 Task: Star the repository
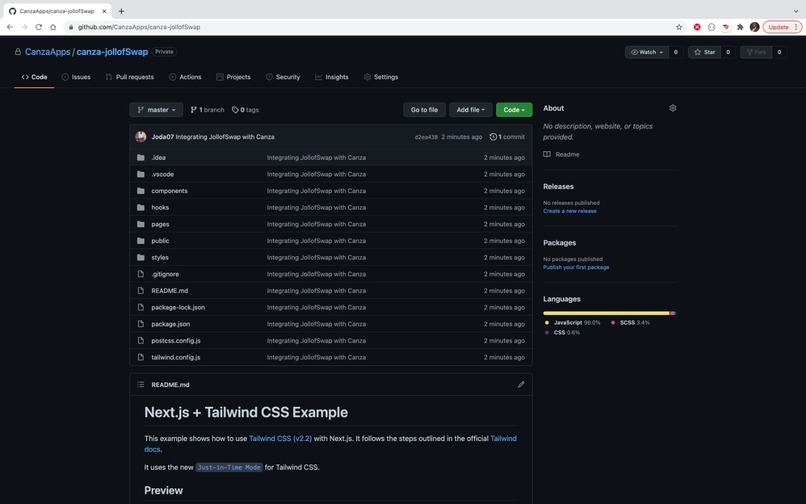click(704, 52)
